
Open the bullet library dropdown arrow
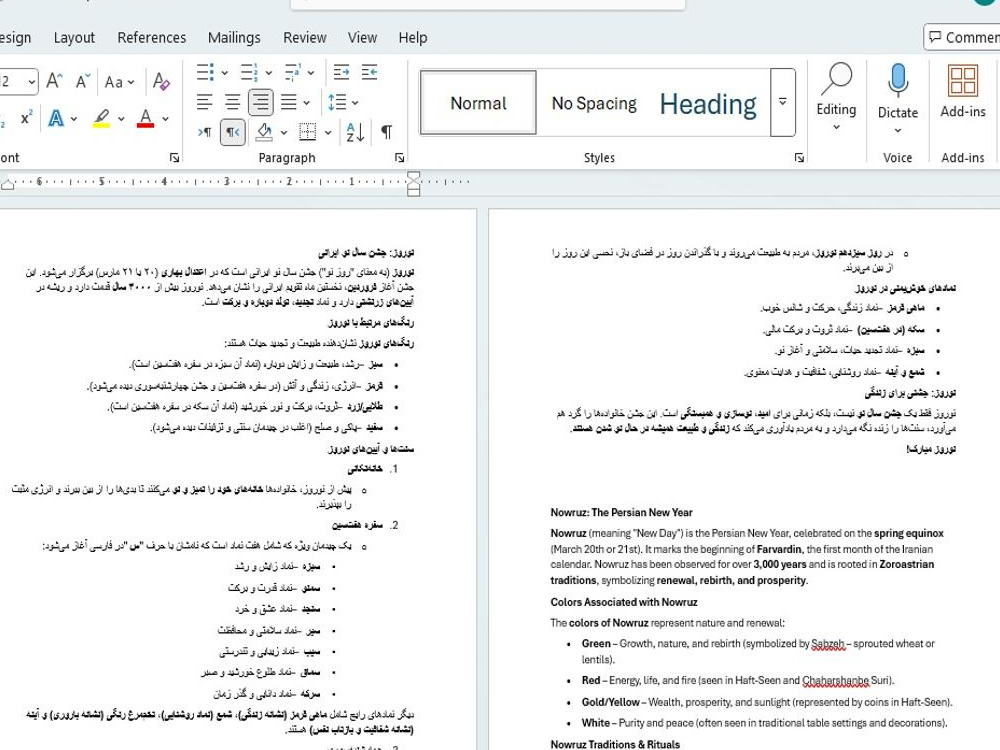pos(224,73)
